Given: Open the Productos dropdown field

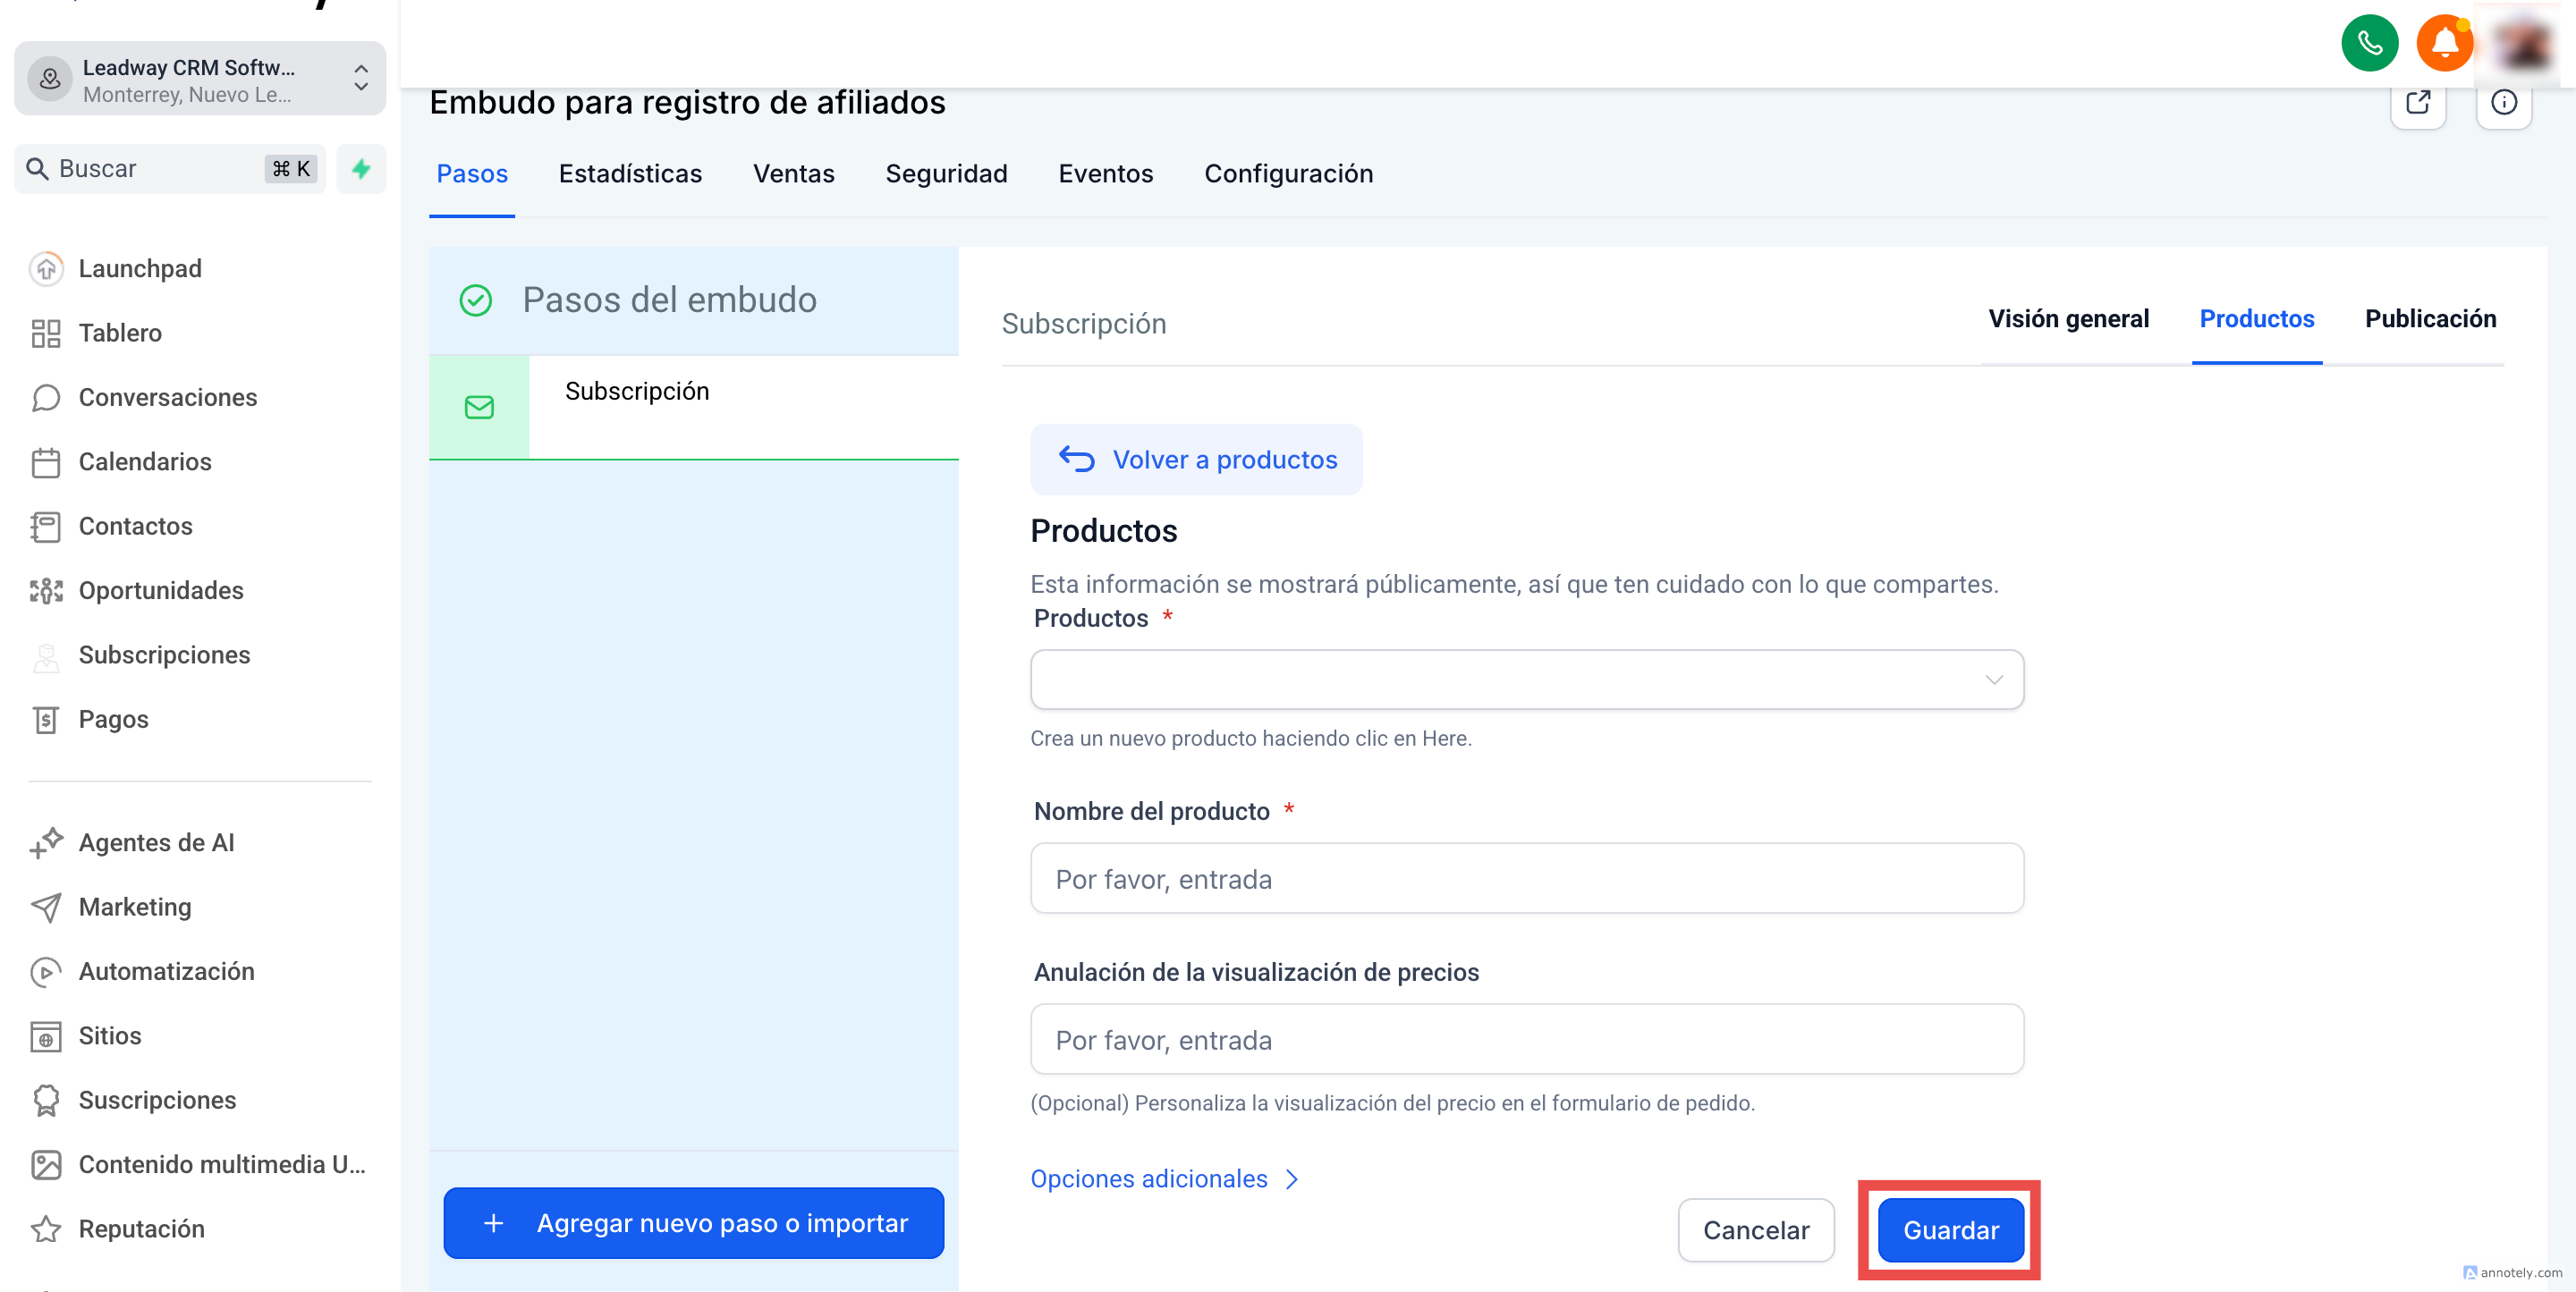Looking at the screenshot, I should point(1526,680).
